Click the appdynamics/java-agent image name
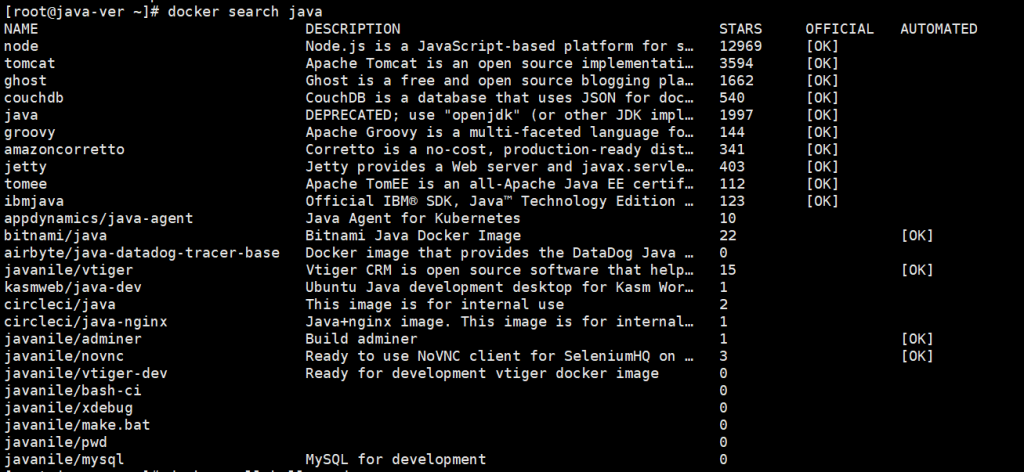This screenshot has height=472, width=1024. tap(98, 218)
